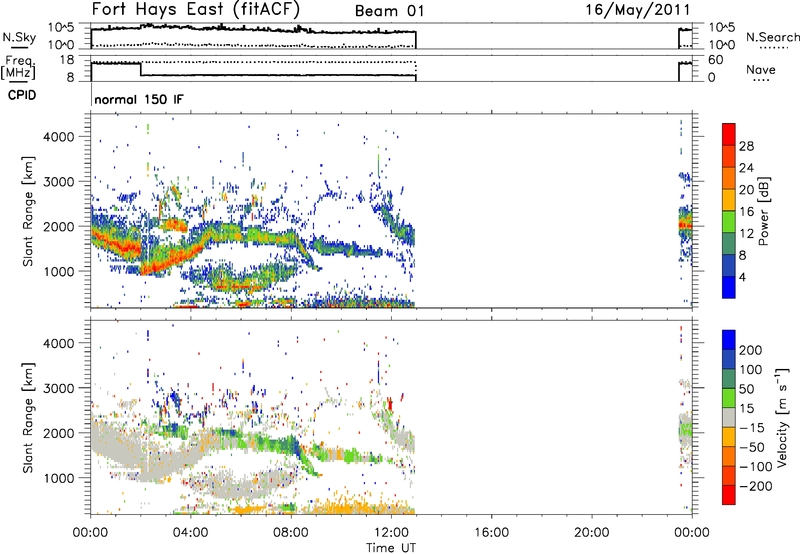
Task: Click the blue bottom segment of Power color bar
Action: tap(729, 287)
